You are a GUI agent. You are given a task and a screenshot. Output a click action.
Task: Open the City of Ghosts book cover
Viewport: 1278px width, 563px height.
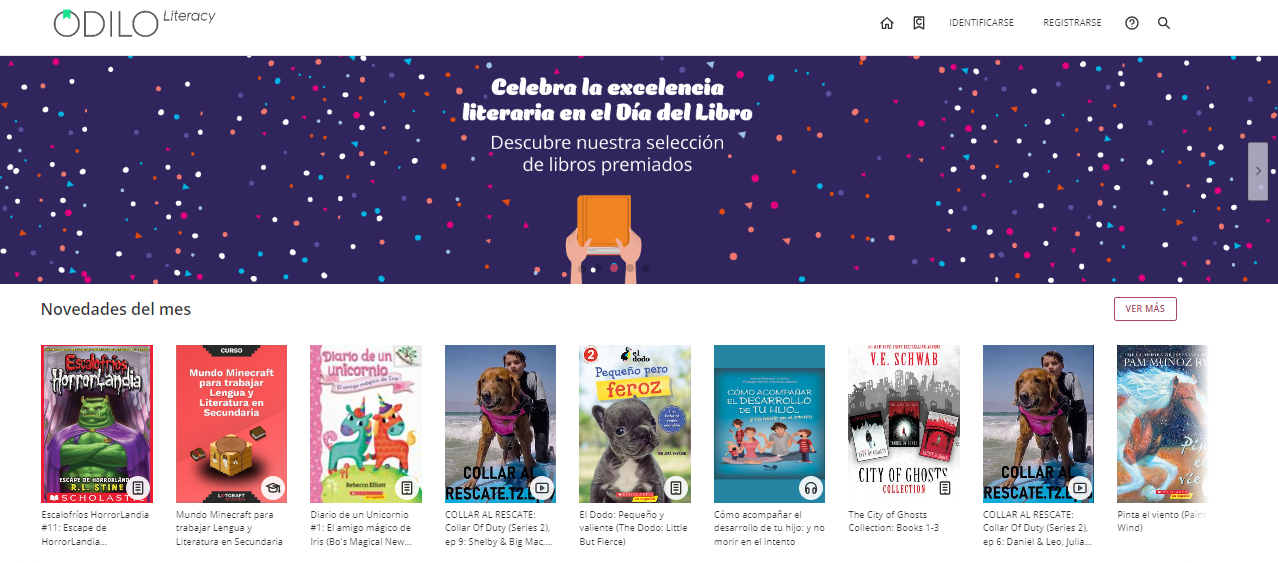pos(904,424)
